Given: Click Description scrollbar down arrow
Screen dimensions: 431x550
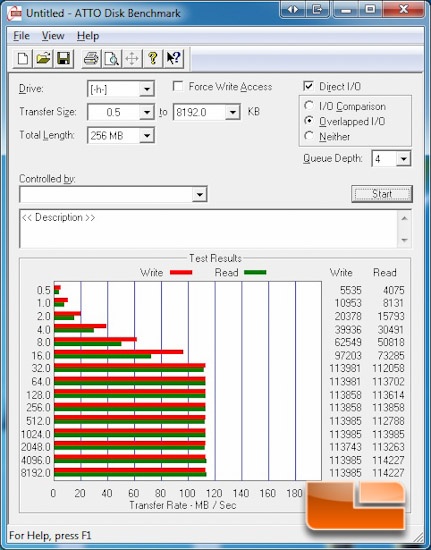Looking at the screenshot, I should coord(404,240).
